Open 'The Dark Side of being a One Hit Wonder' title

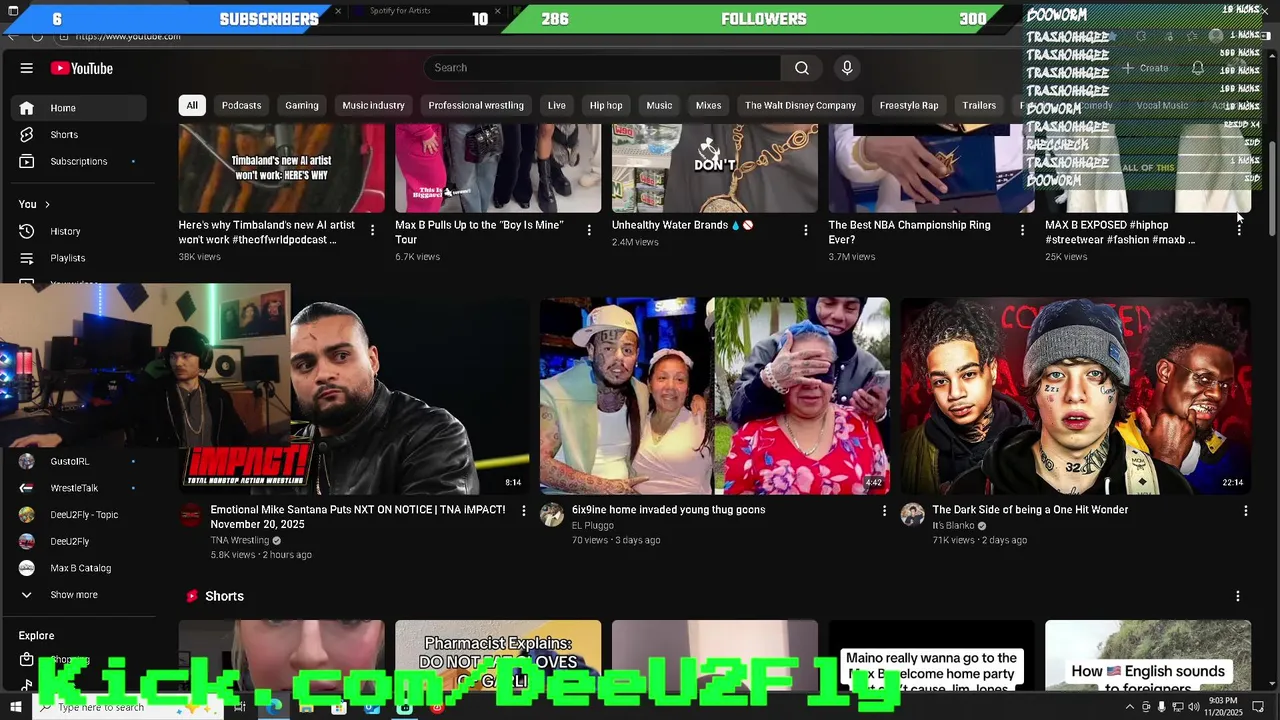[x=1030, y=510]
